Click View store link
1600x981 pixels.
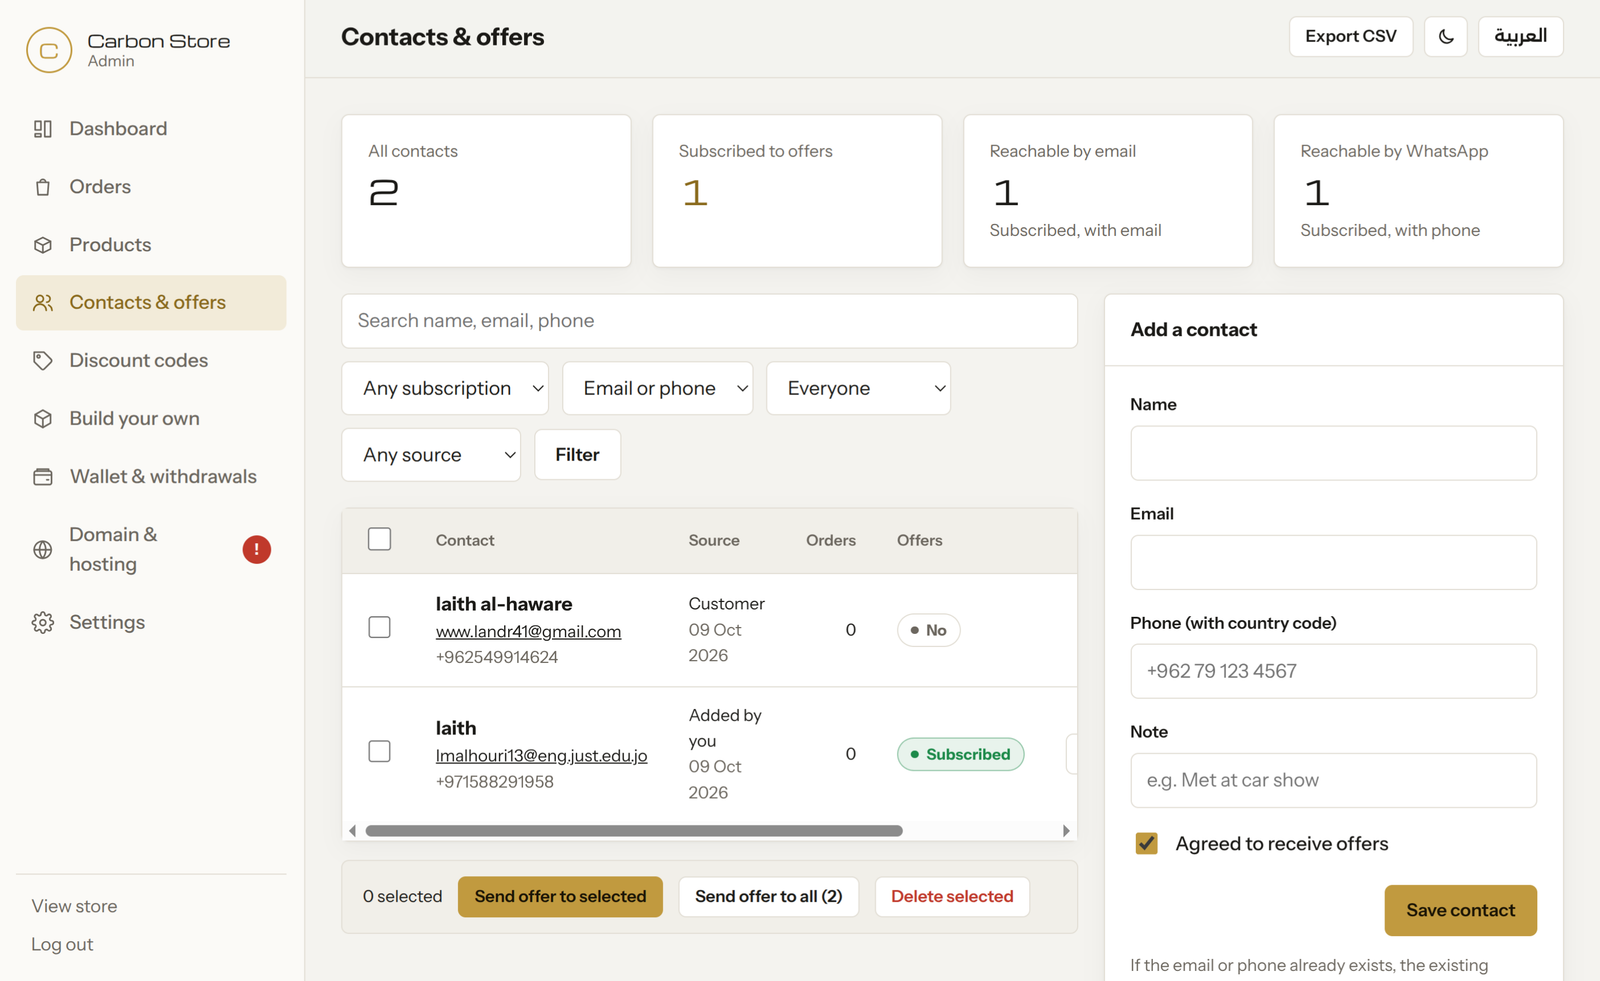pyautogui.click(x=74, y=906)
